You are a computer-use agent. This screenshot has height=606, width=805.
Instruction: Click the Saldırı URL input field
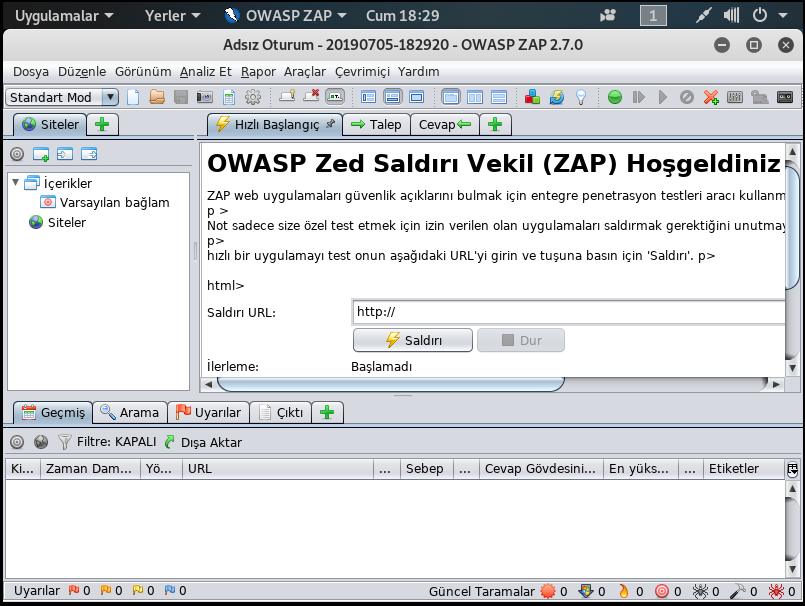coord(569,312)
